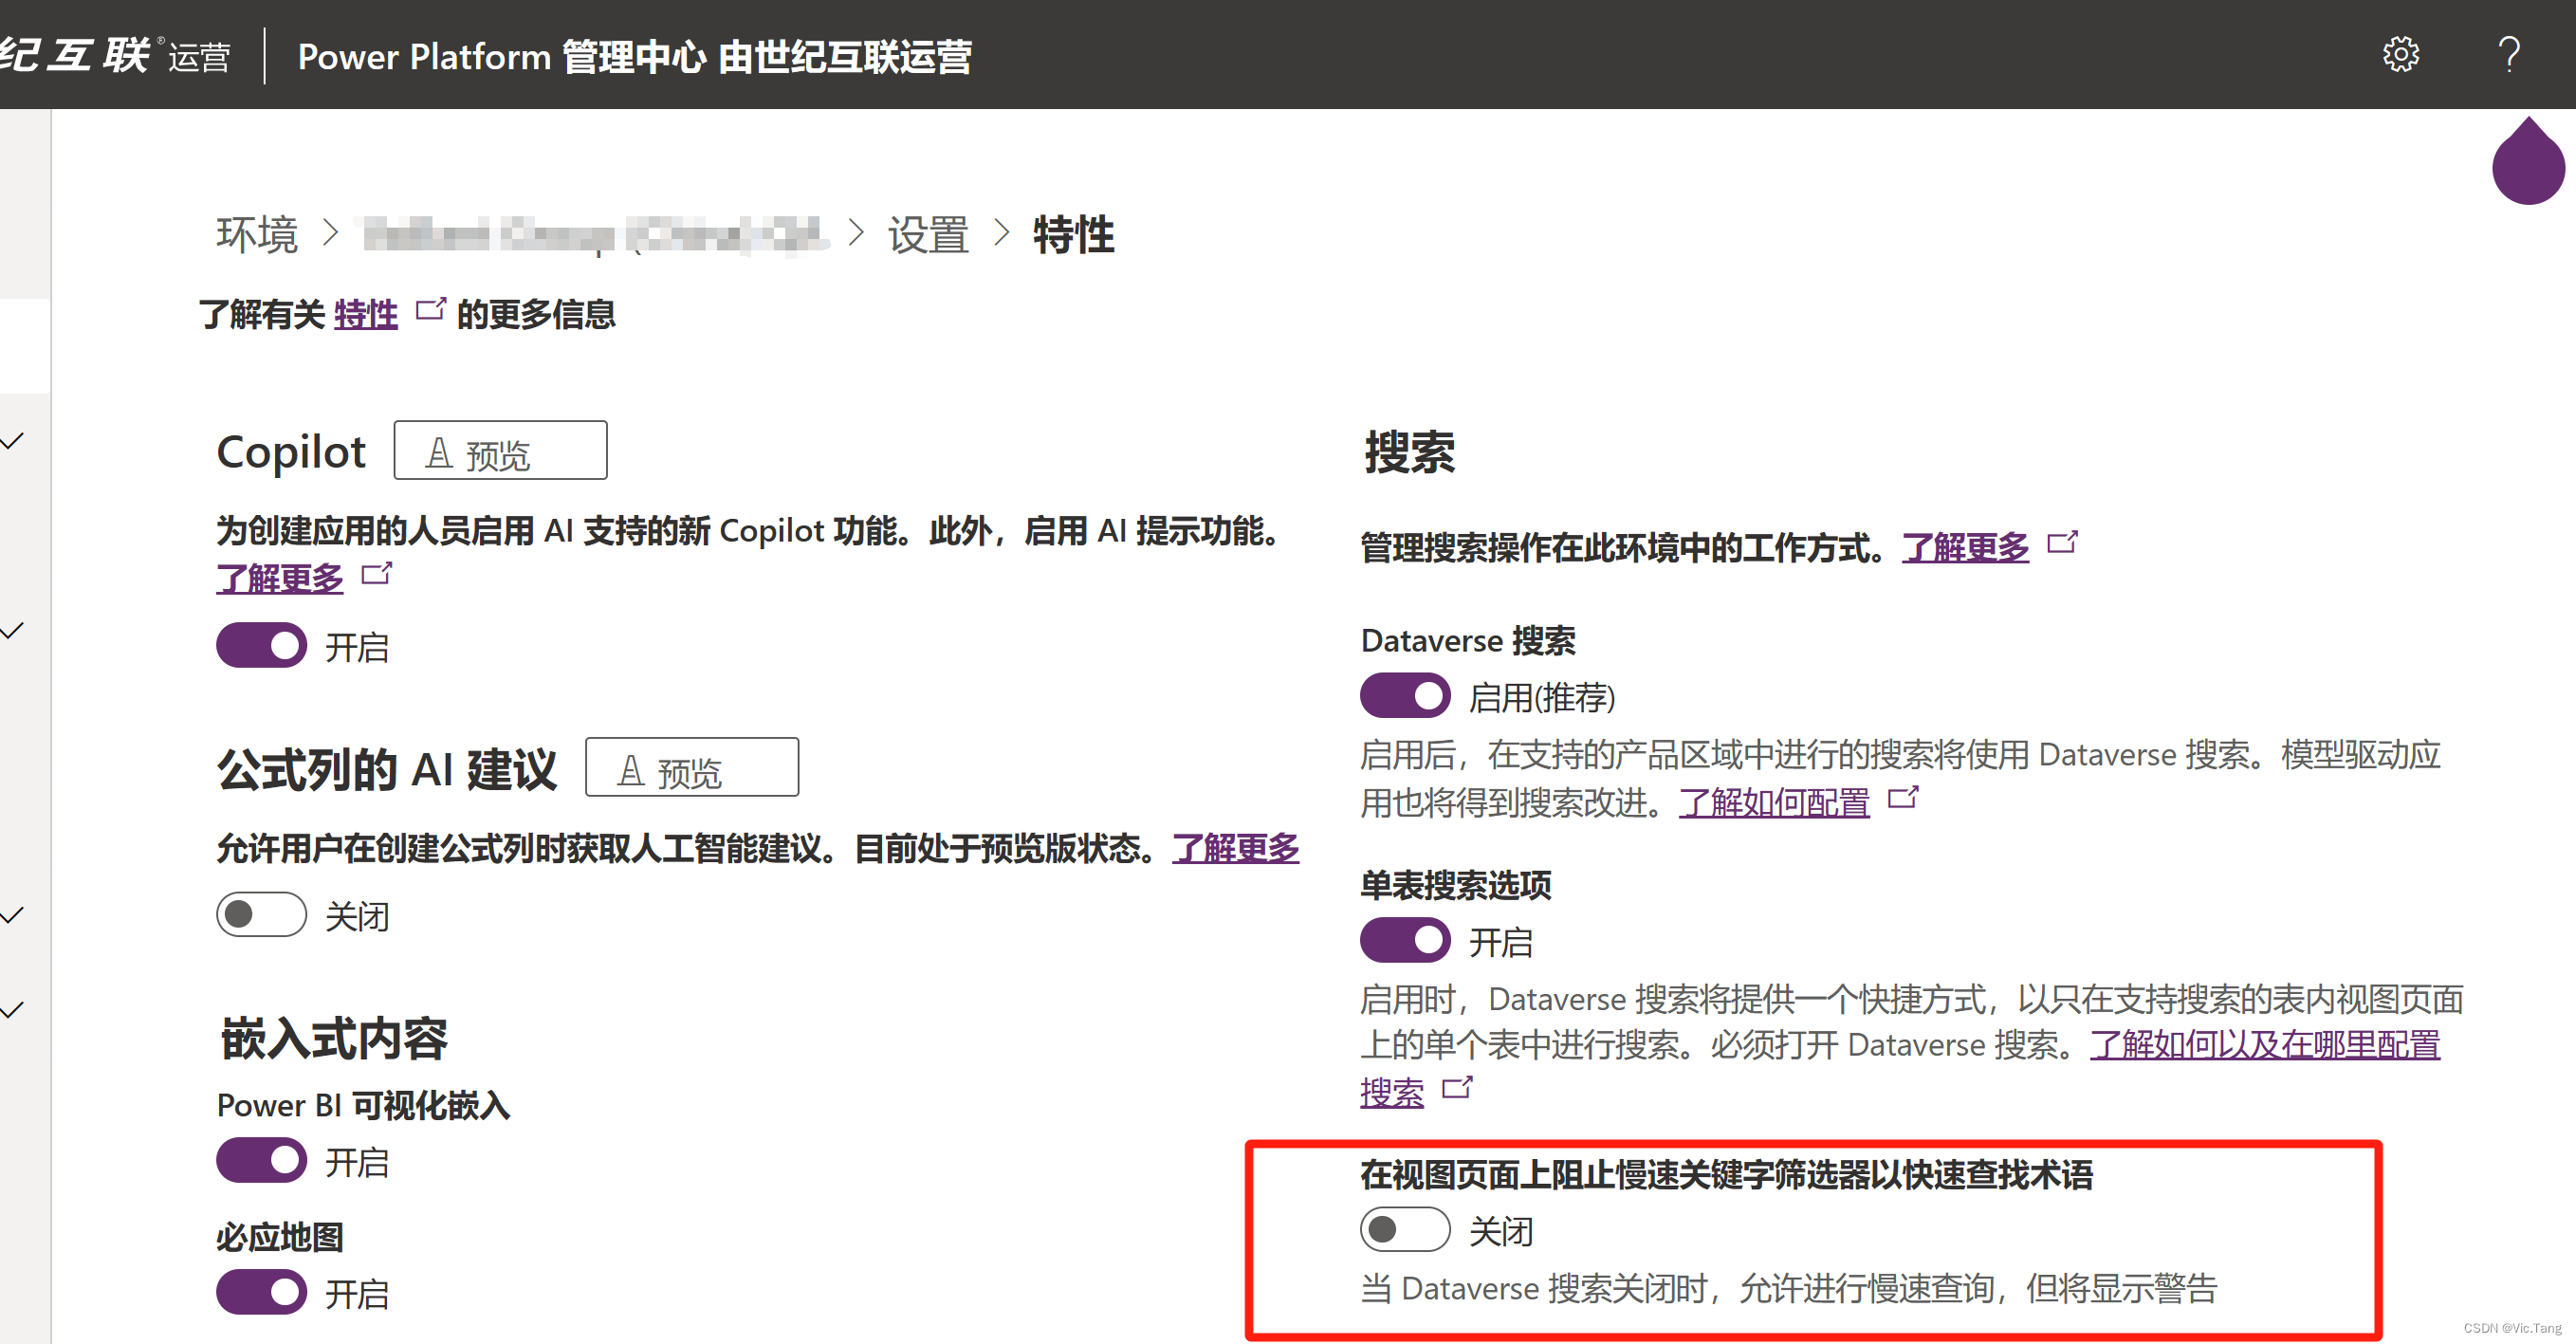Open the help question mark
Viewport: 2576px width, 1344px height.
2508,54
